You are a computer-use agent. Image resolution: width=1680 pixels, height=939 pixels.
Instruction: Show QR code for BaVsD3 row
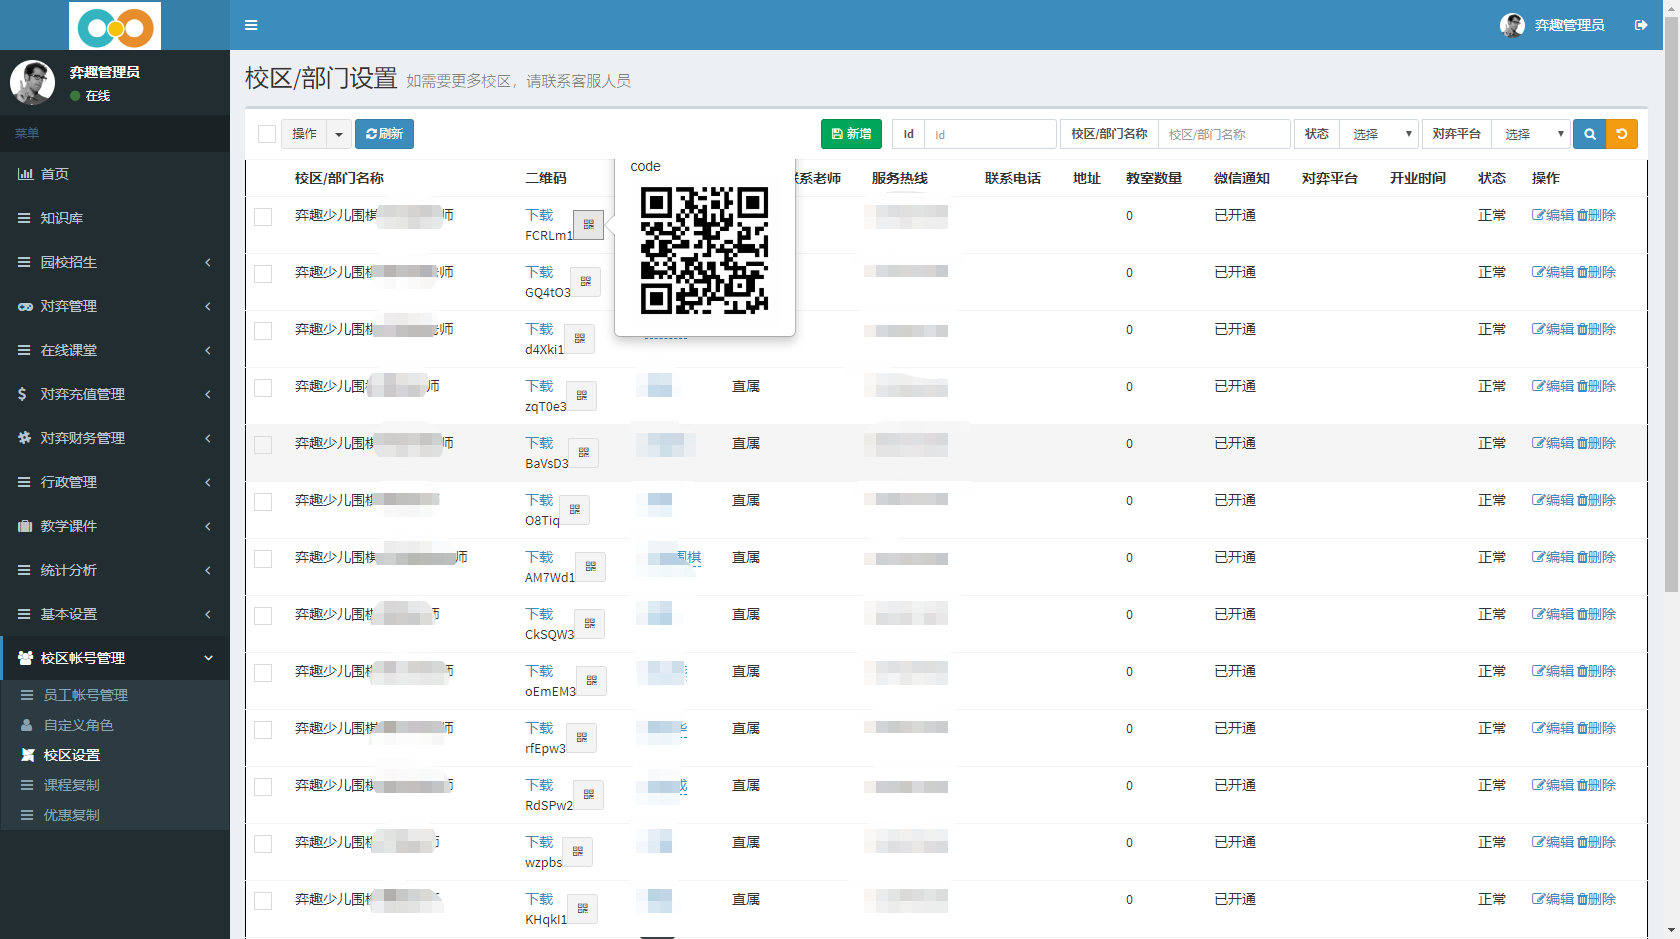click(x=584, y=453)
